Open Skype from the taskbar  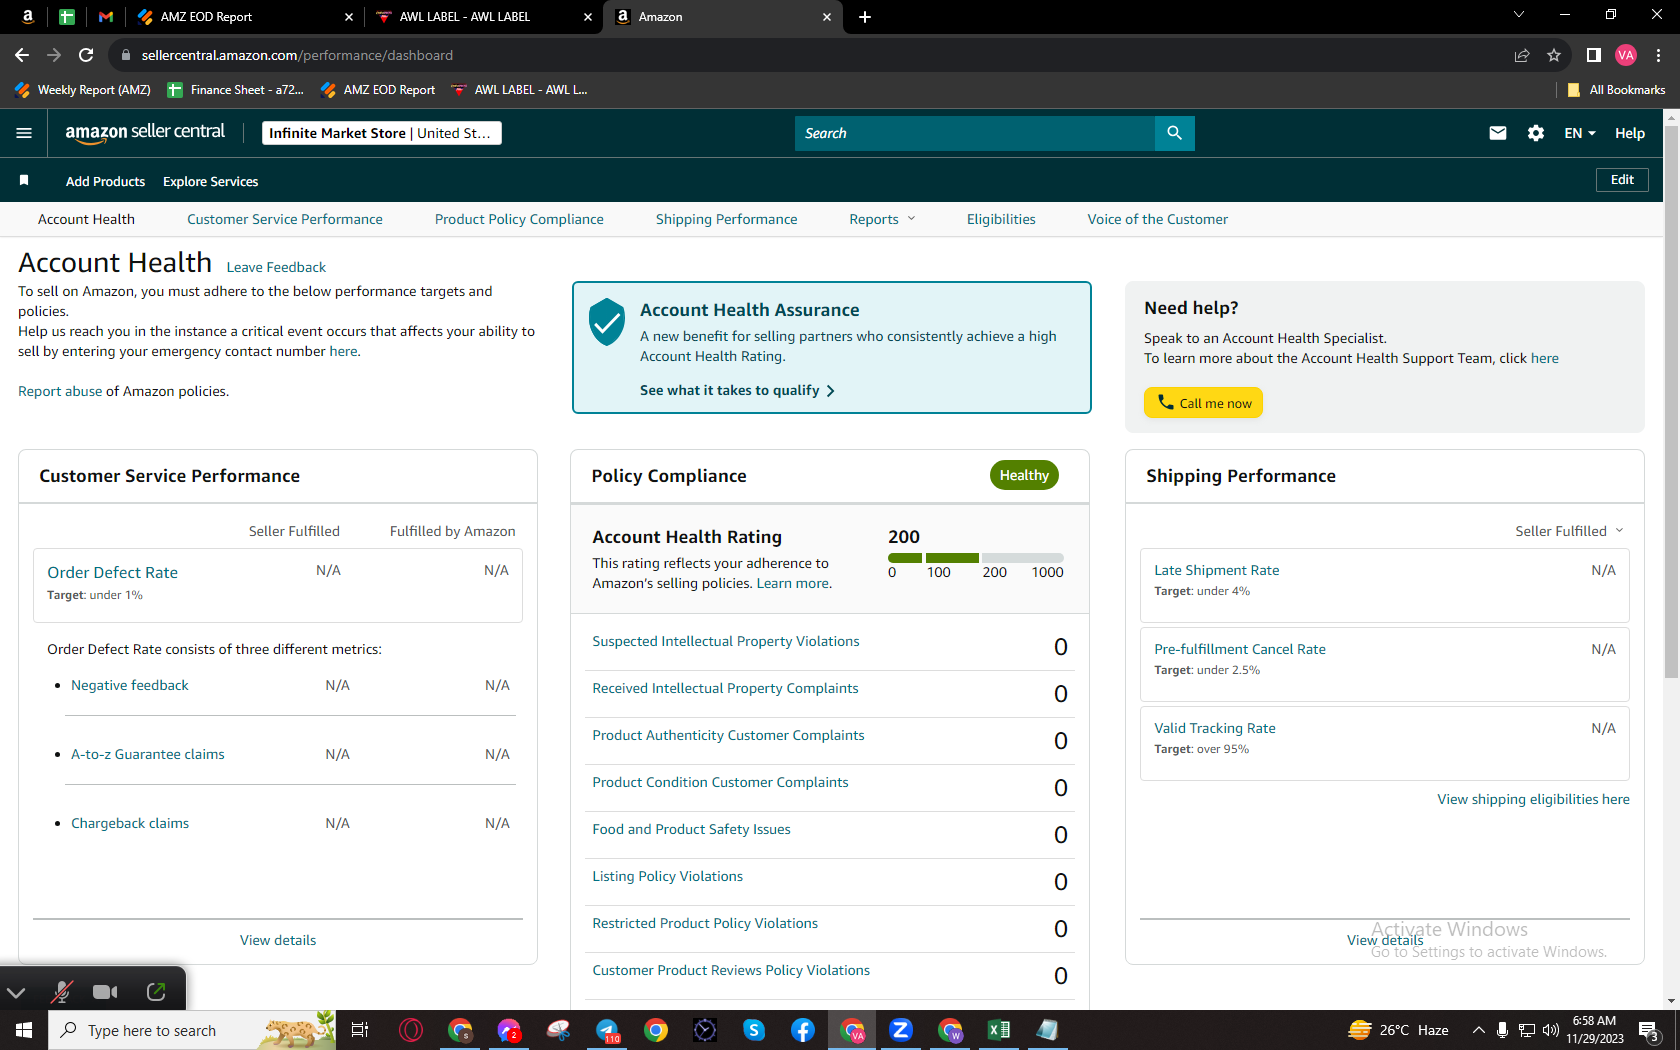754,1030
